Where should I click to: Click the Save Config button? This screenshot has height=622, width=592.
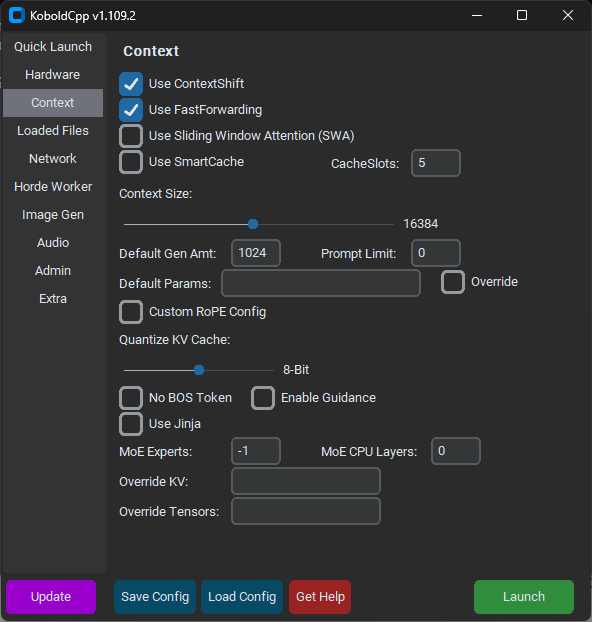(x=155, y=597)
